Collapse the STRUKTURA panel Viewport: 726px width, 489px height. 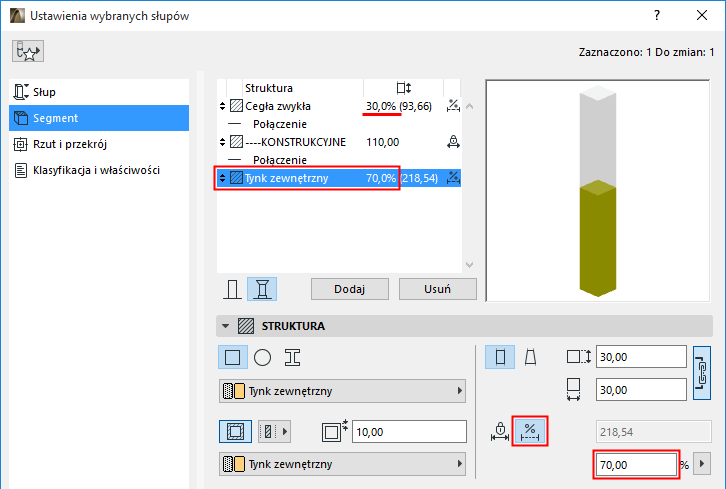point(225,326)
